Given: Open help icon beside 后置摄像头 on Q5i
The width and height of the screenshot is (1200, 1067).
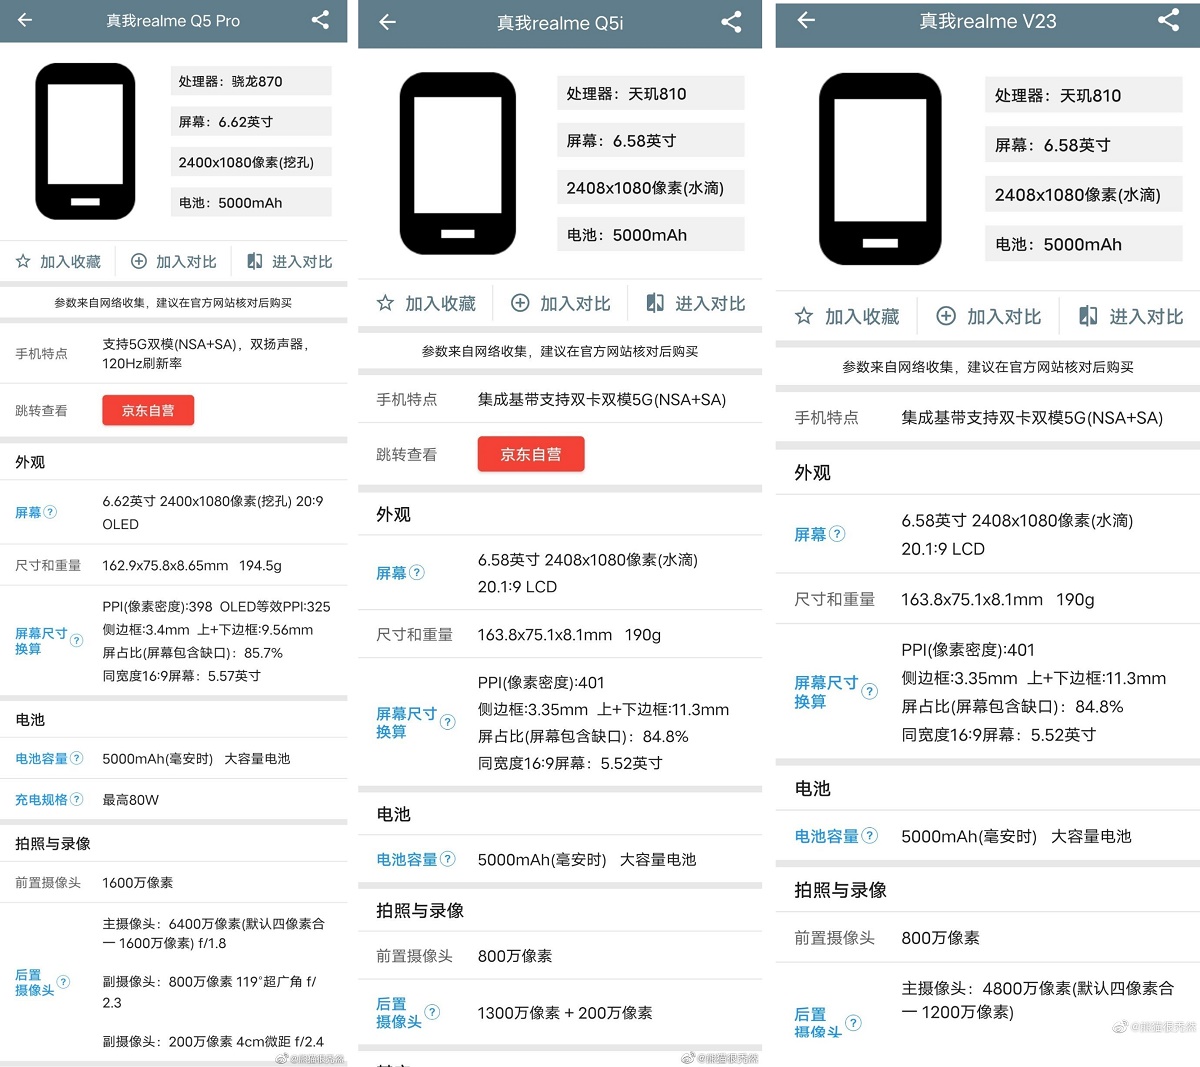Looking at the screenshot, I should [x=432, y=1012].
